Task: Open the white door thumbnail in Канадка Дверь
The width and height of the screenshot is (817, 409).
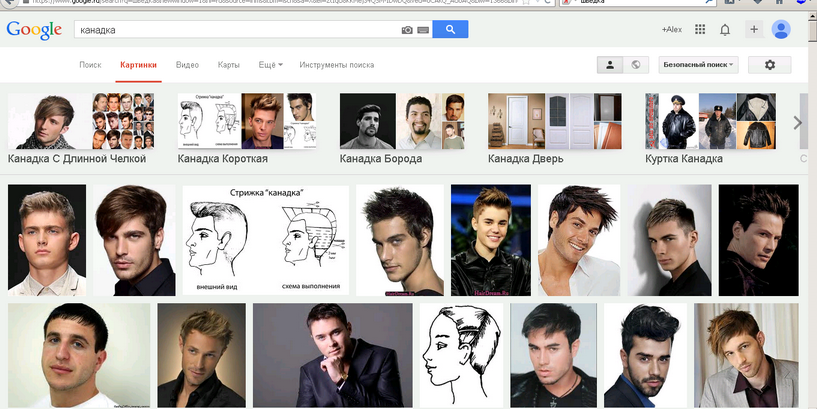Action: point(516,121)
